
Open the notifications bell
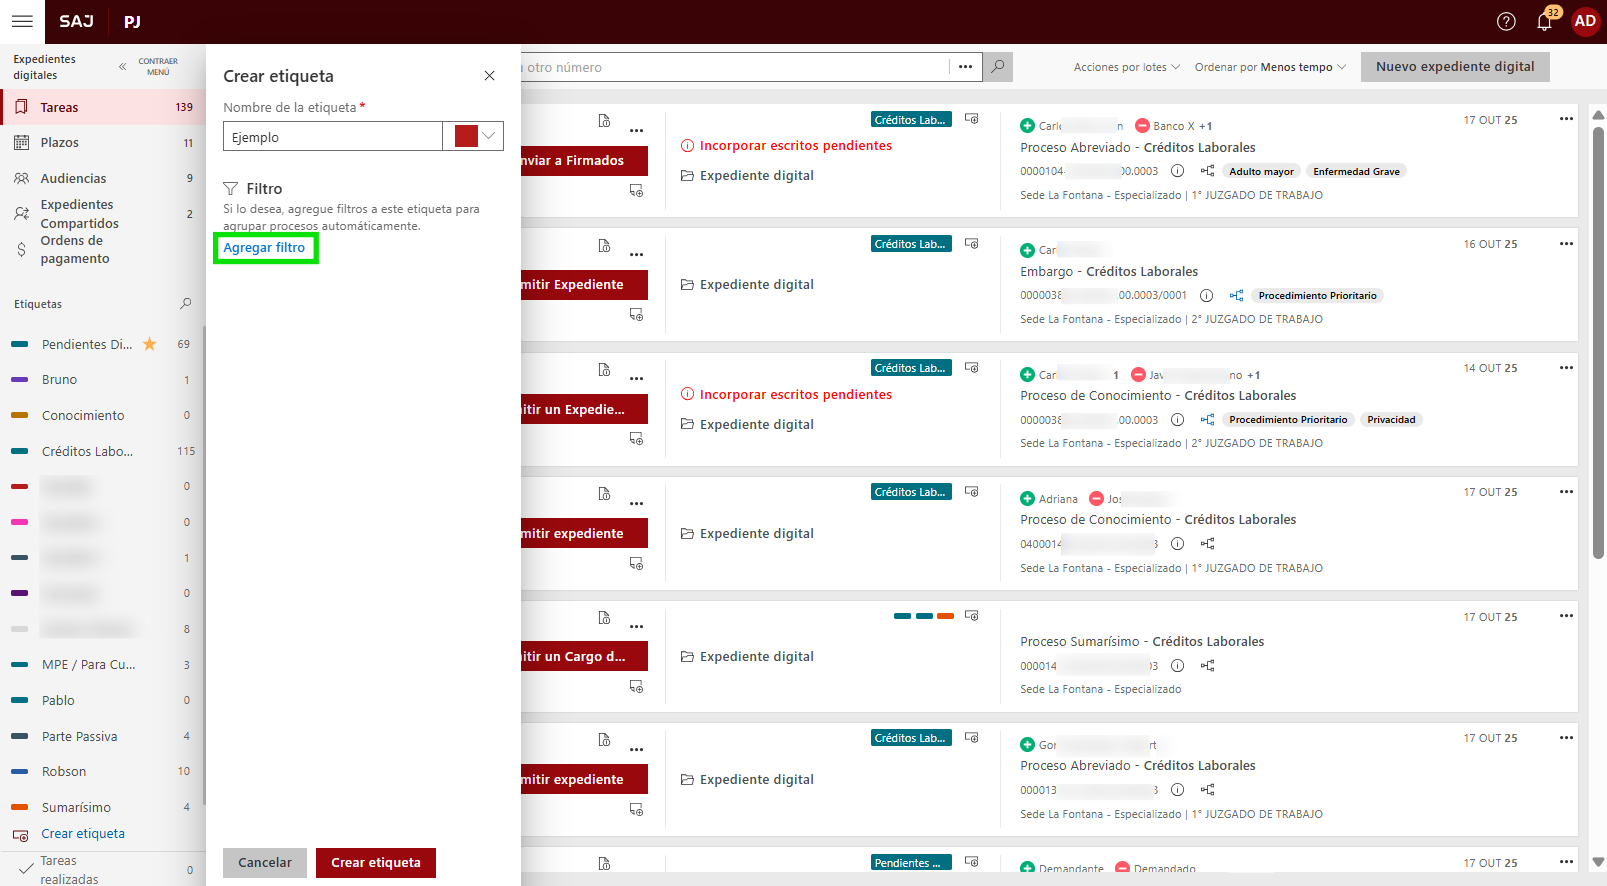coord(1544,21)
